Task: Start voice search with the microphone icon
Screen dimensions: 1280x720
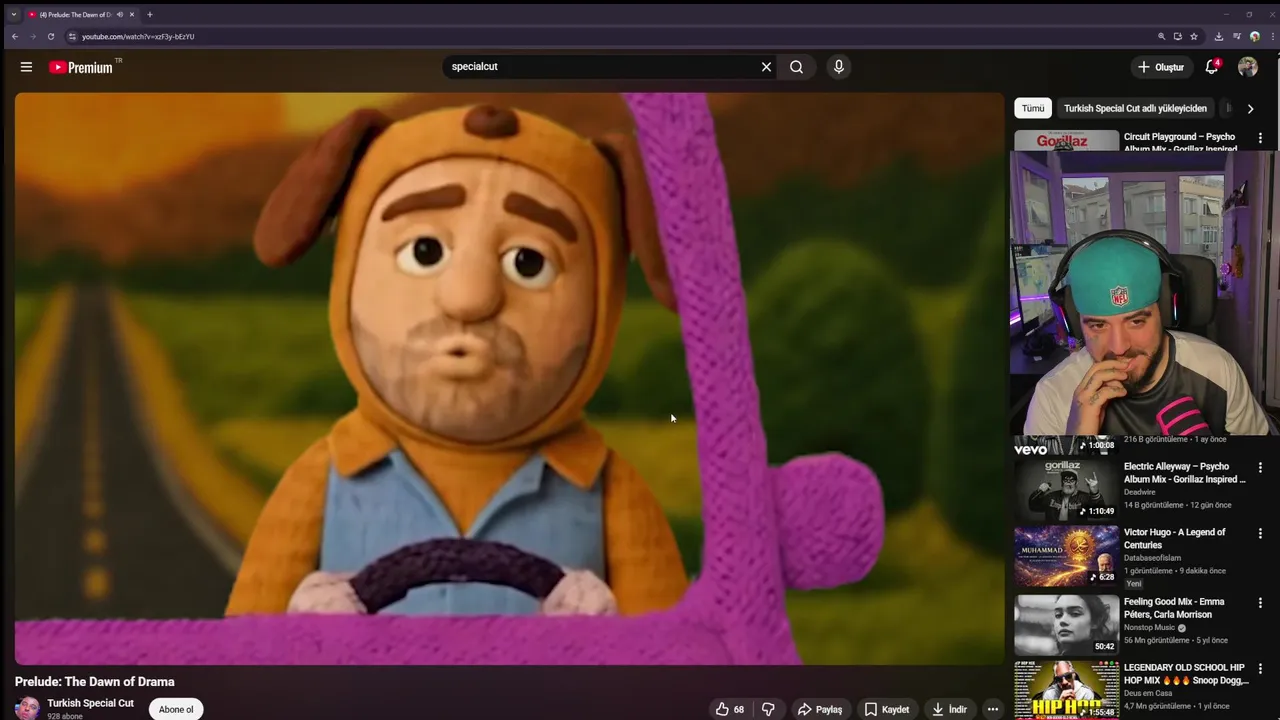Action: (838, 67)
